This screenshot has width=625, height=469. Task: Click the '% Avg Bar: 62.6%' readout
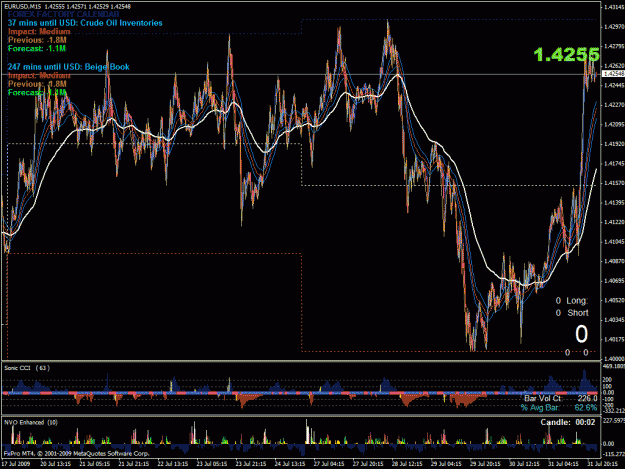[x=559, y=407]
